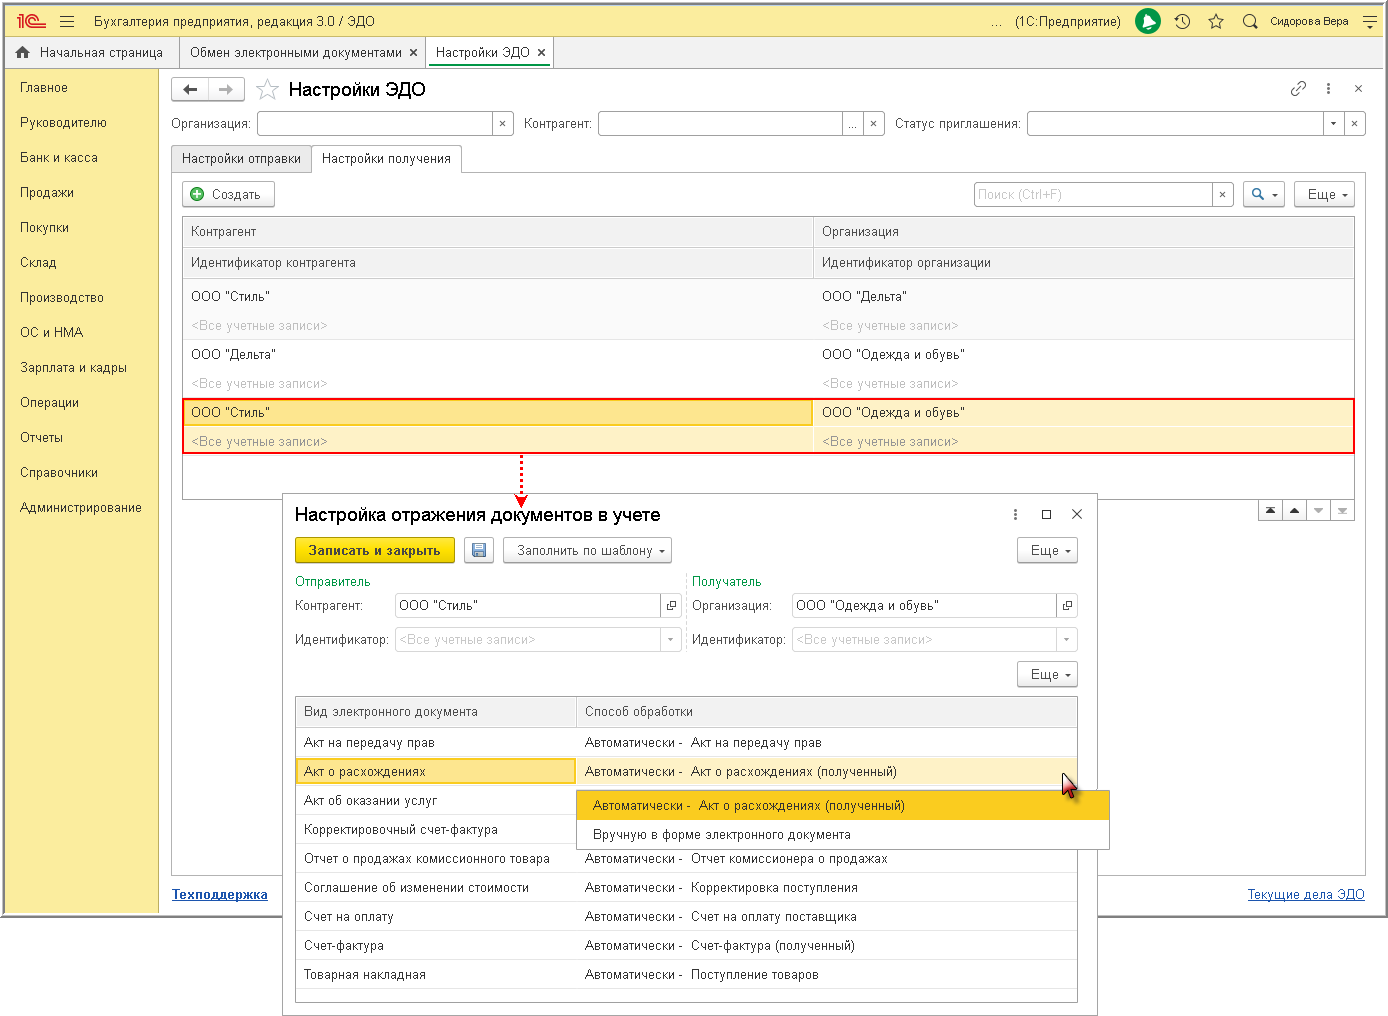Click the global search magnifier icon

pyautogui.click(x=1250, y=21)
